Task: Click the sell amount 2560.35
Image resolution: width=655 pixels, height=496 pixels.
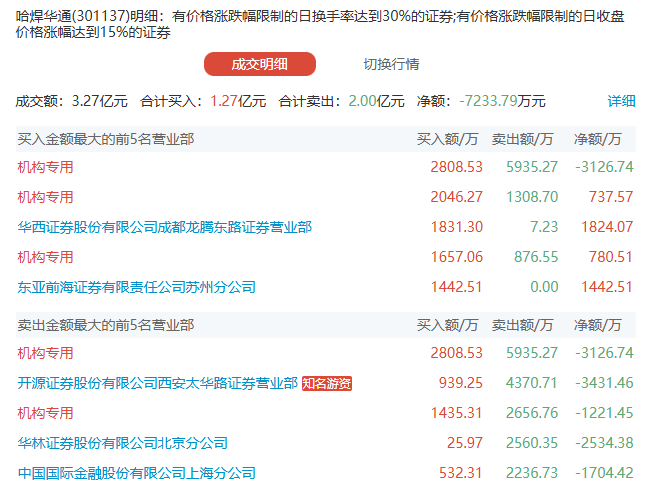Action: click(532, 443)
